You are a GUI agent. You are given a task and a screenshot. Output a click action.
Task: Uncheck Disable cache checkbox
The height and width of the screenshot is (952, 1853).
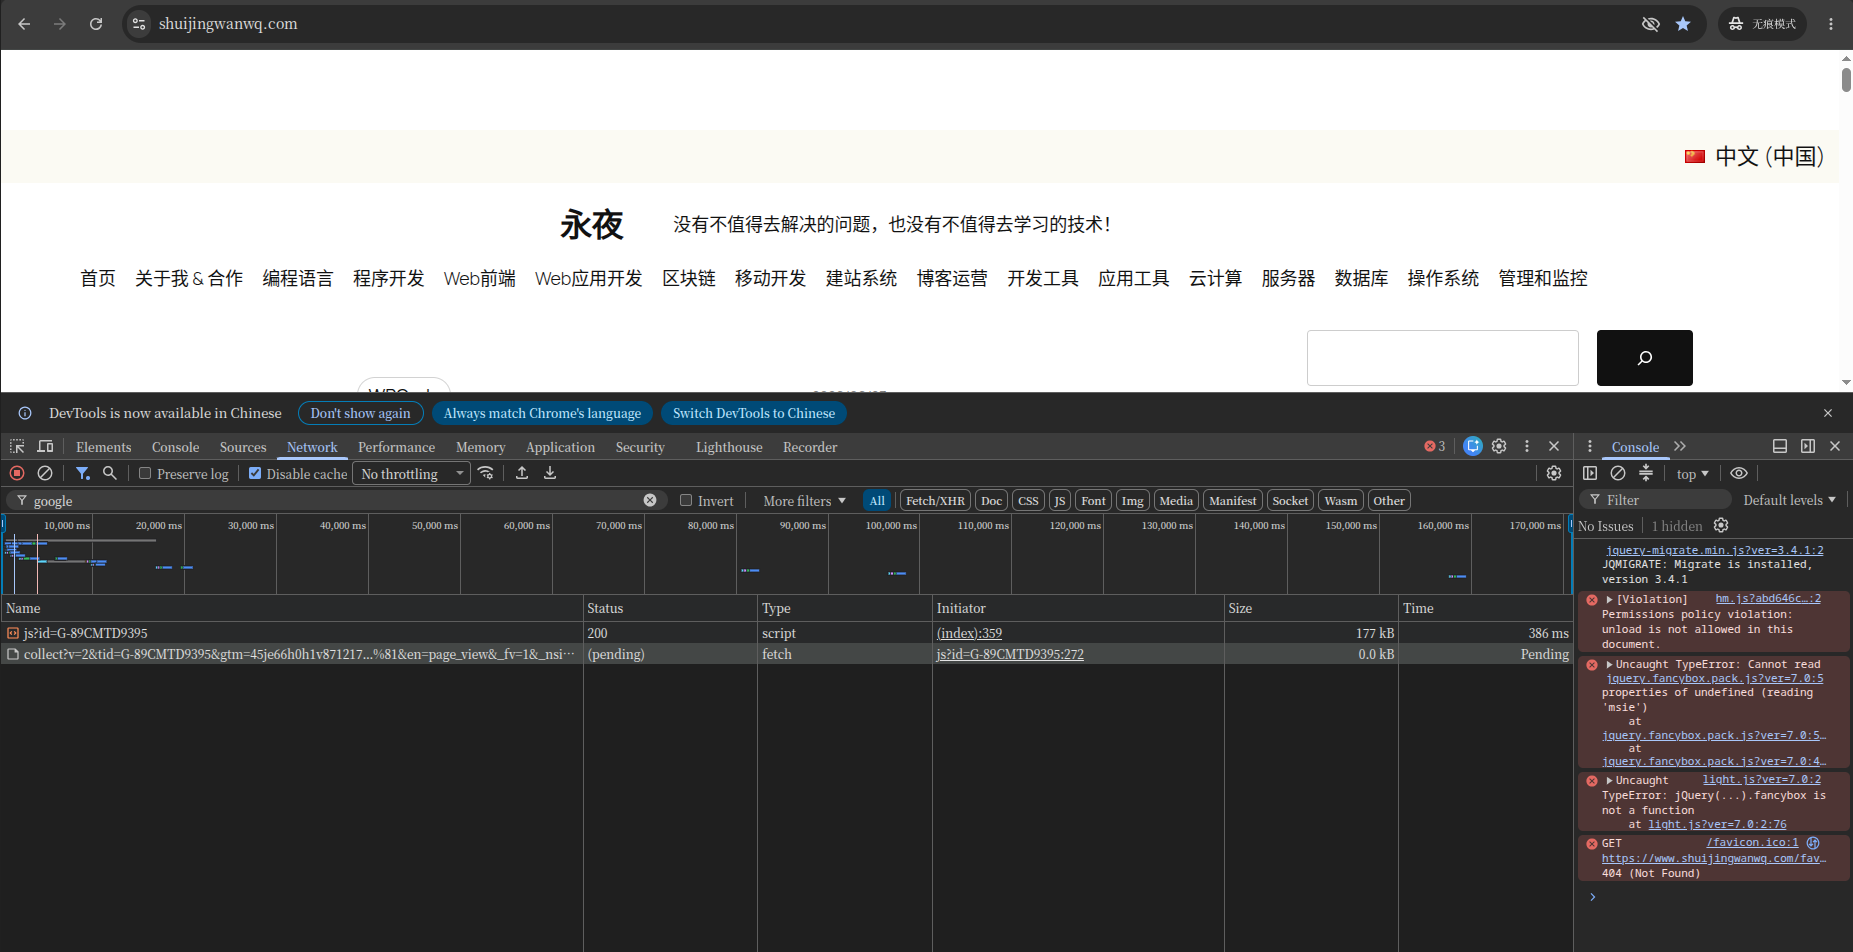[255, 473]
